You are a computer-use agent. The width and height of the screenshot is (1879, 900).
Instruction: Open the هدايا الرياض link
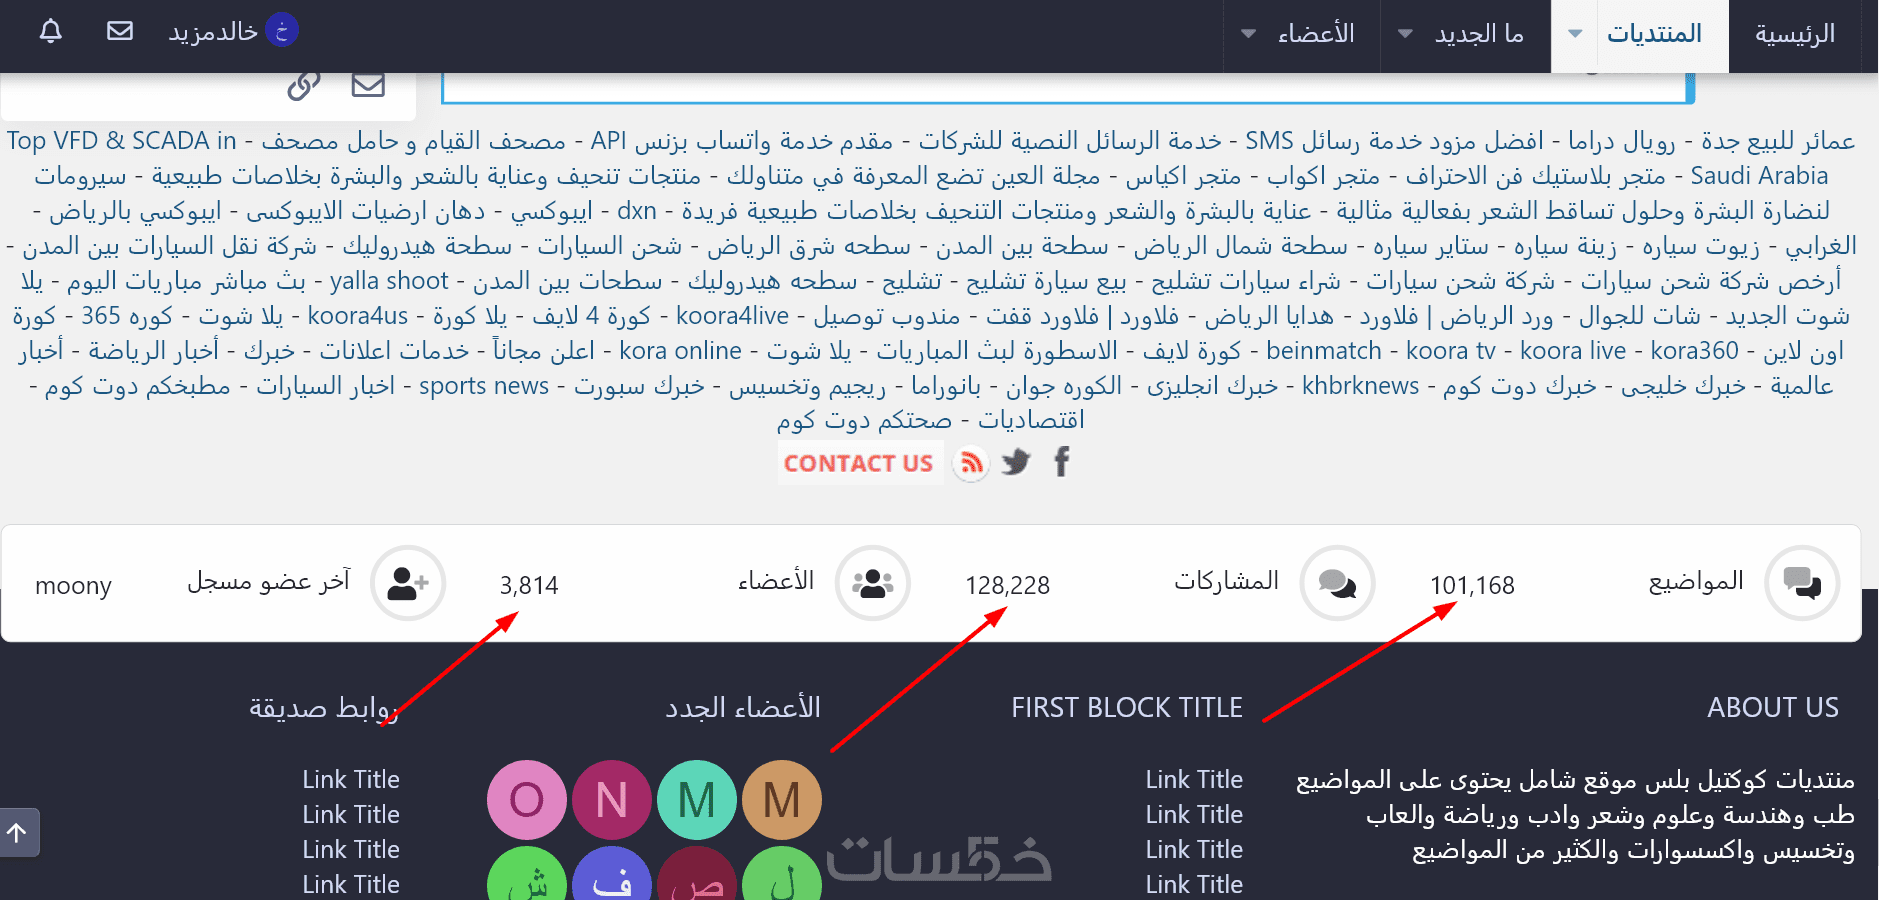pyautogui.click(x=1269, y=316)
